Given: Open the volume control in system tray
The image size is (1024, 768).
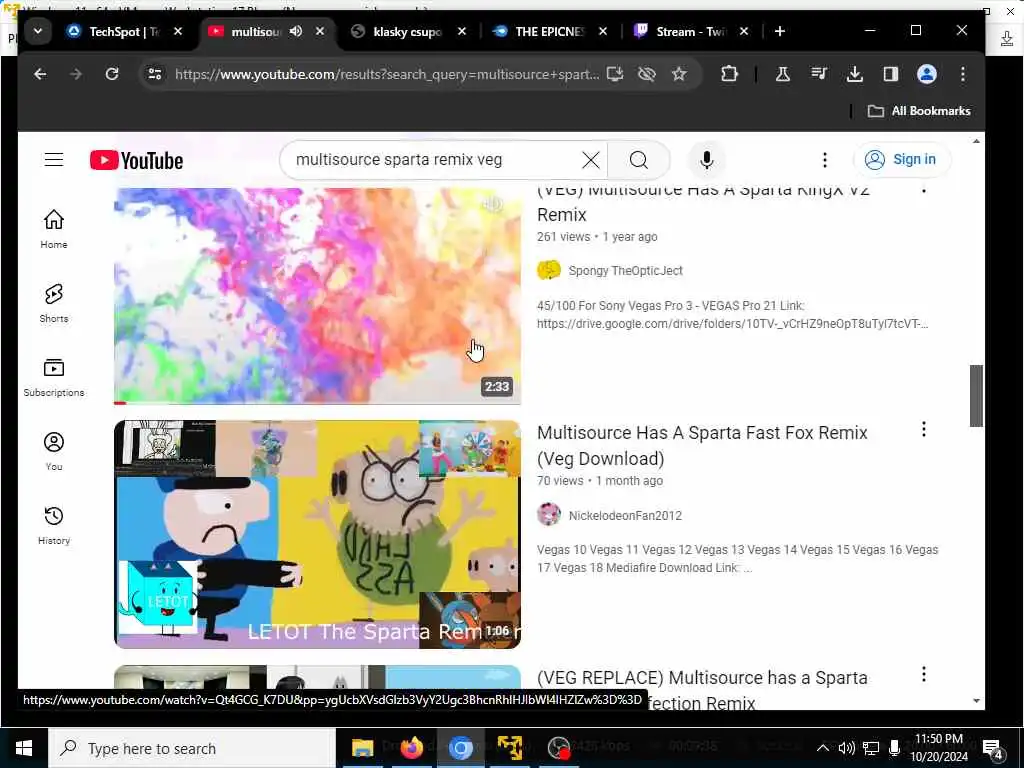Looking at the screenshot, I should pos(846,748).
